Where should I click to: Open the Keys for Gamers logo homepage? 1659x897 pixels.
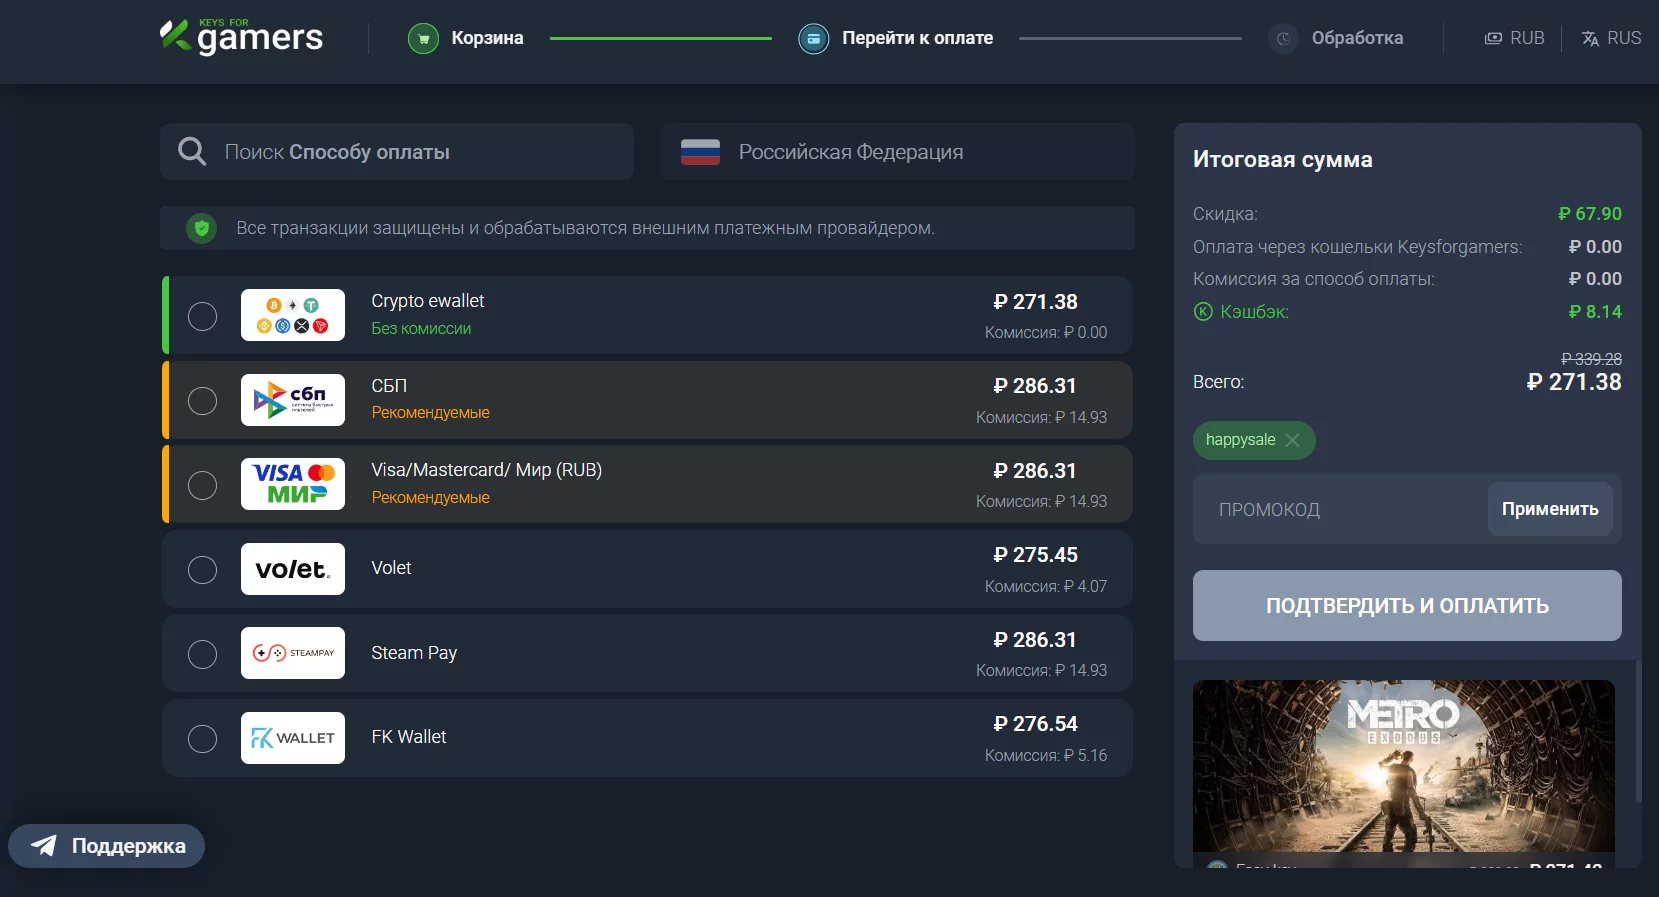coord(241,37)
